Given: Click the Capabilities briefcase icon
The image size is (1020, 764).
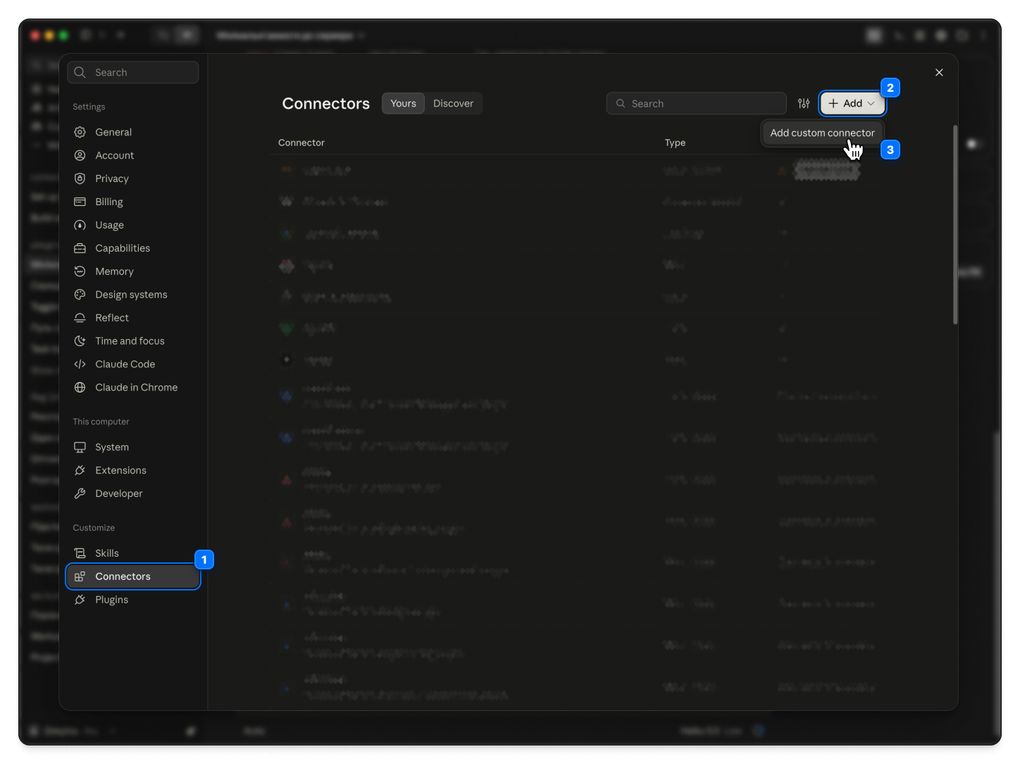Looking at the screenshot, I should 80,248.
